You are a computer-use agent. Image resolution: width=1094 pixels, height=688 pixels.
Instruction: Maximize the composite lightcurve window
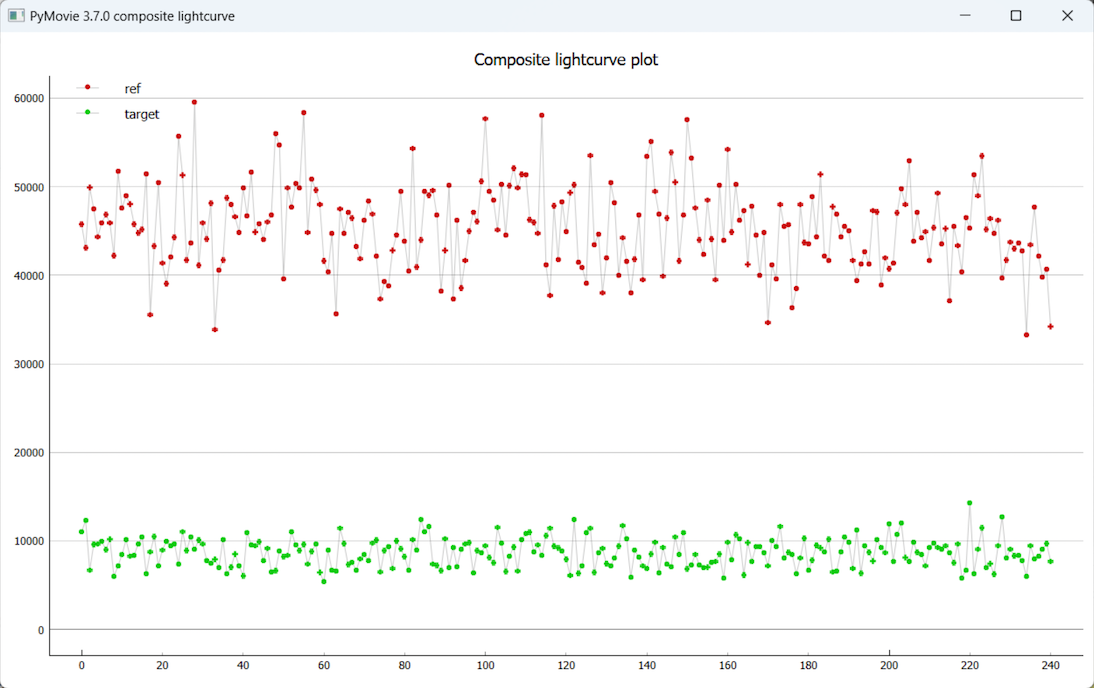1016,16
